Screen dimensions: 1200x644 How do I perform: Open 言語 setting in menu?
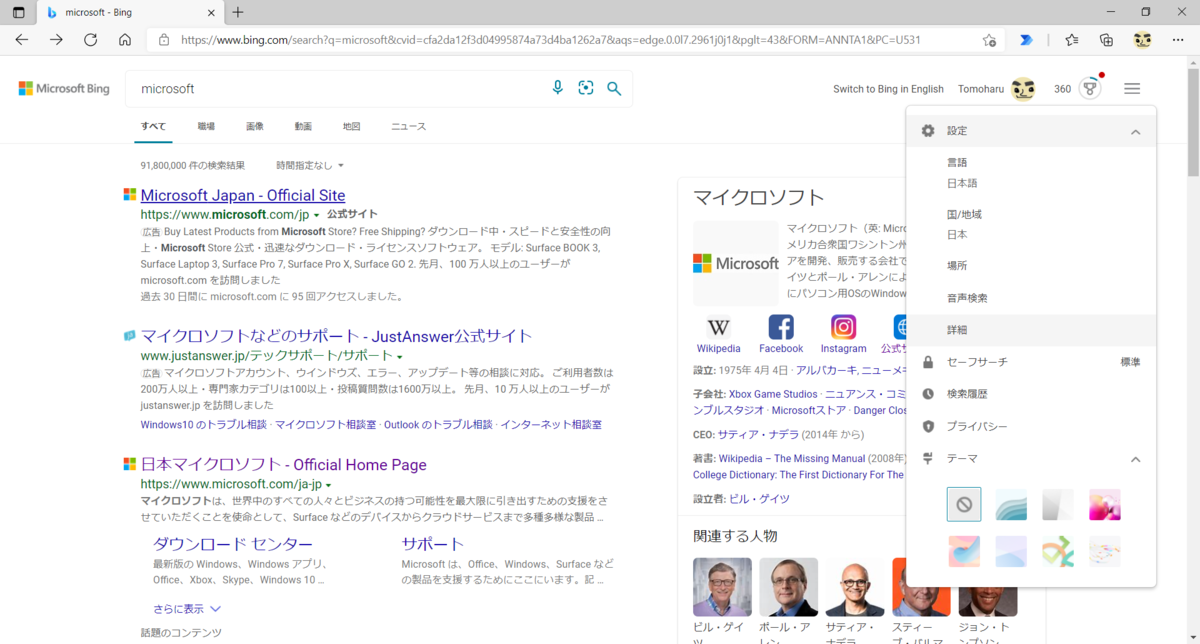click(x=1031, y=172)
